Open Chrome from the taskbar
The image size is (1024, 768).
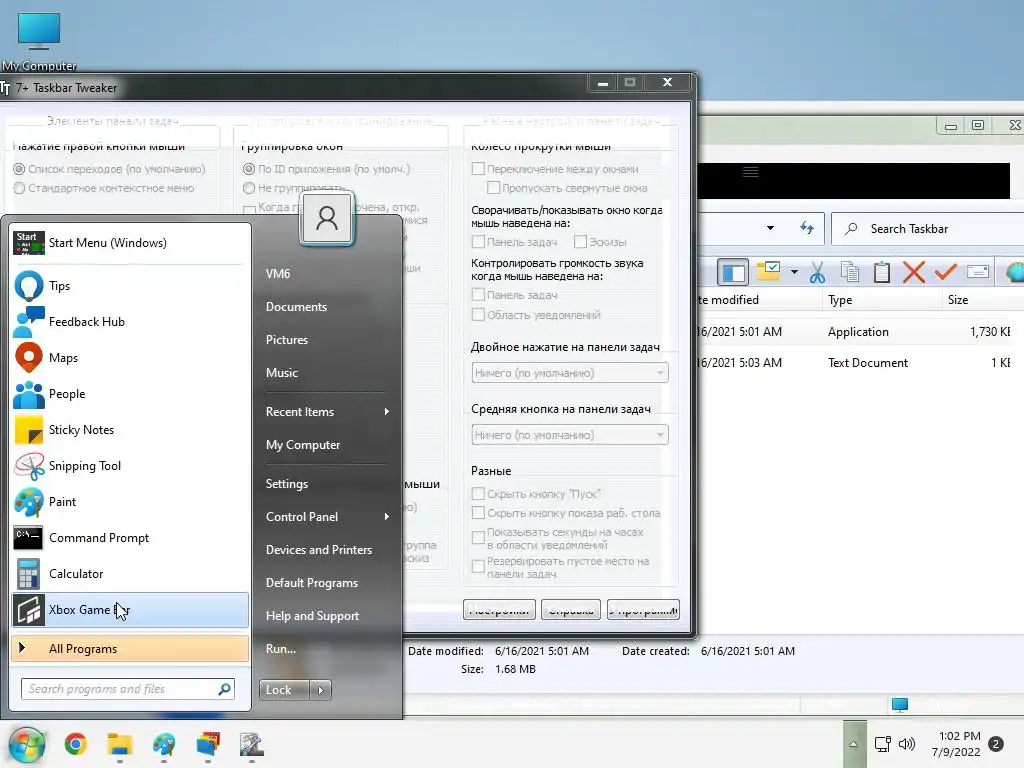[76, 744]
